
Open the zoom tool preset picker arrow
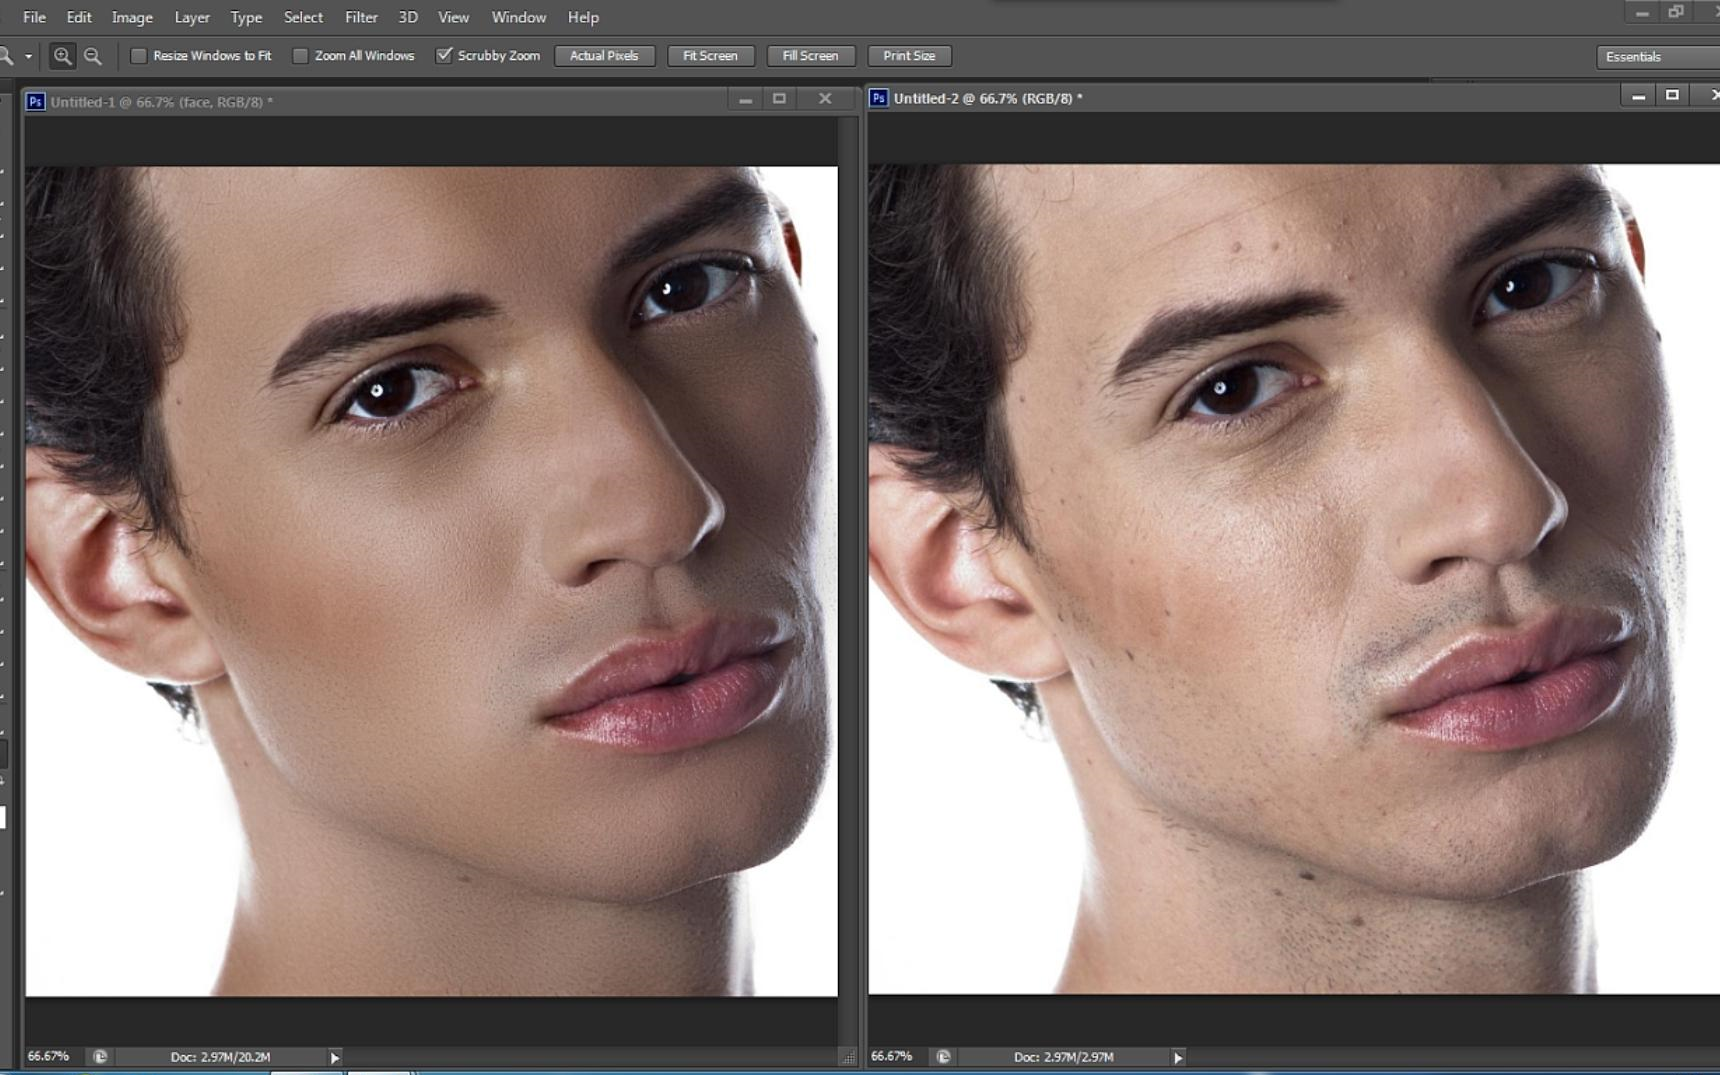coord(28,57)
